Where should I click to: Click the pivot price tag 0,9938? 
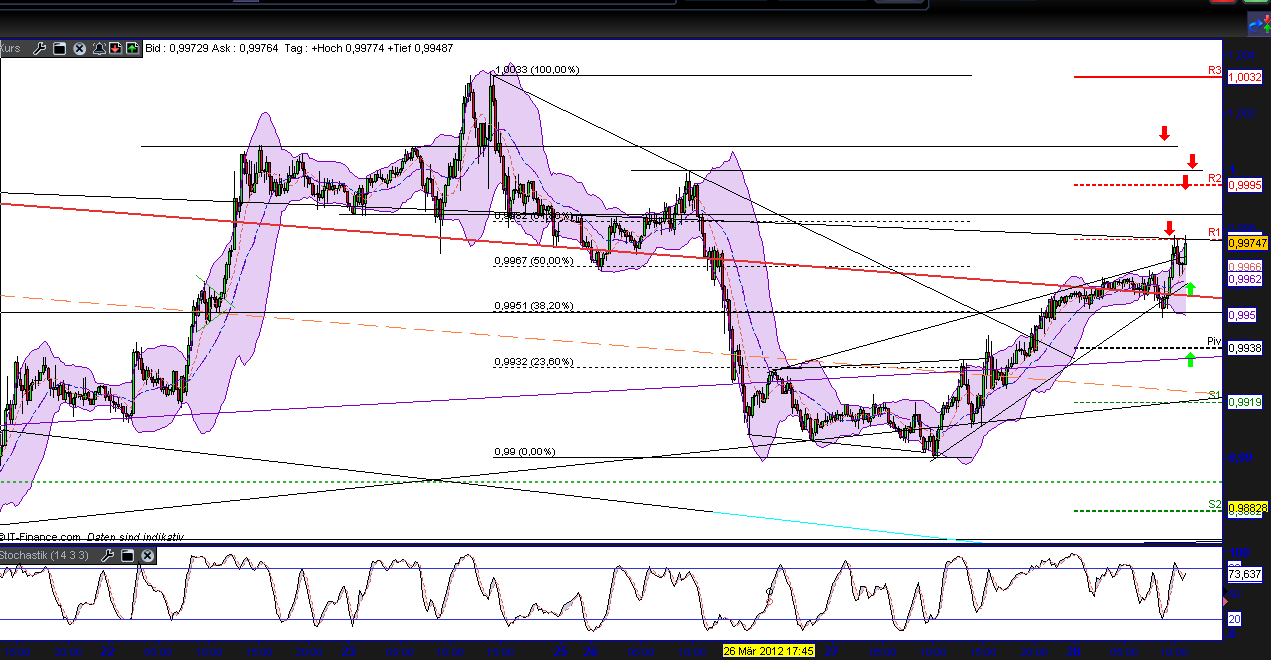coord(1244,348)
